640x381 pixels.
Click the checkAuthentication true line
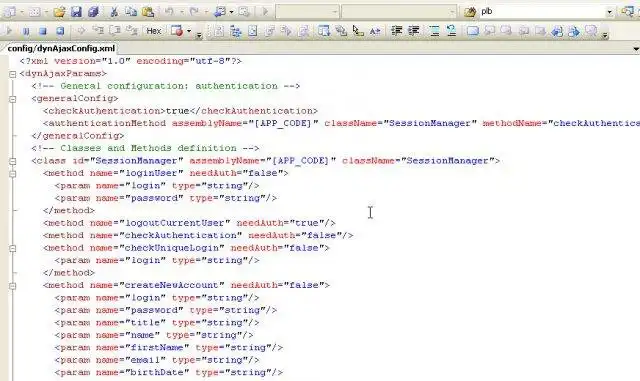point(180,111)
